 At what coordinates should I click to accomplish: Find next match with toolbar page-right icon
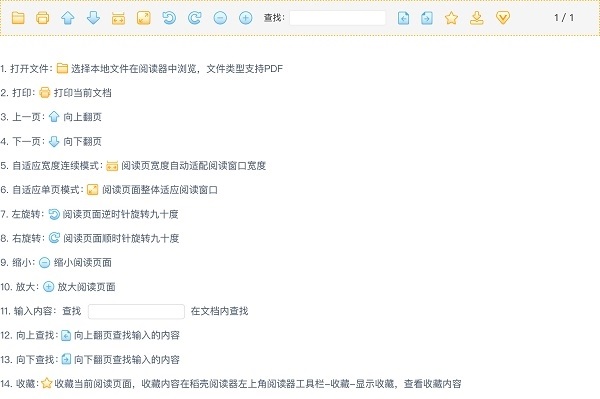point(427,18)
